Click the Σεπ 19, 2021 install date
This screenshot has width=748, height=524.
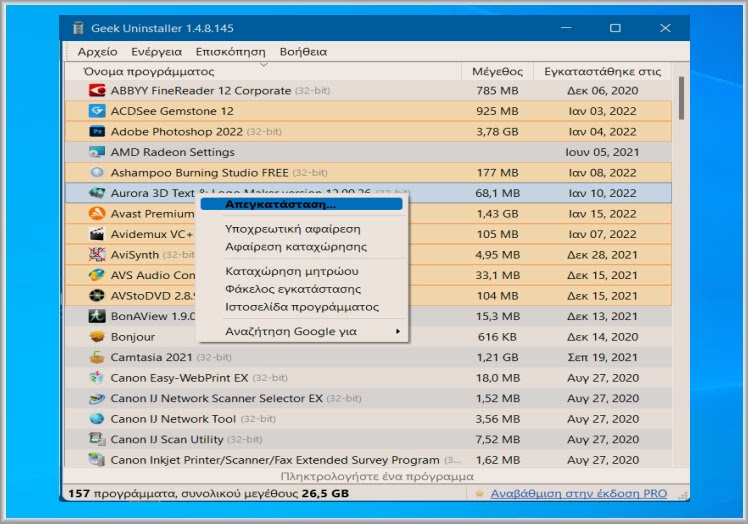point(603,357)
